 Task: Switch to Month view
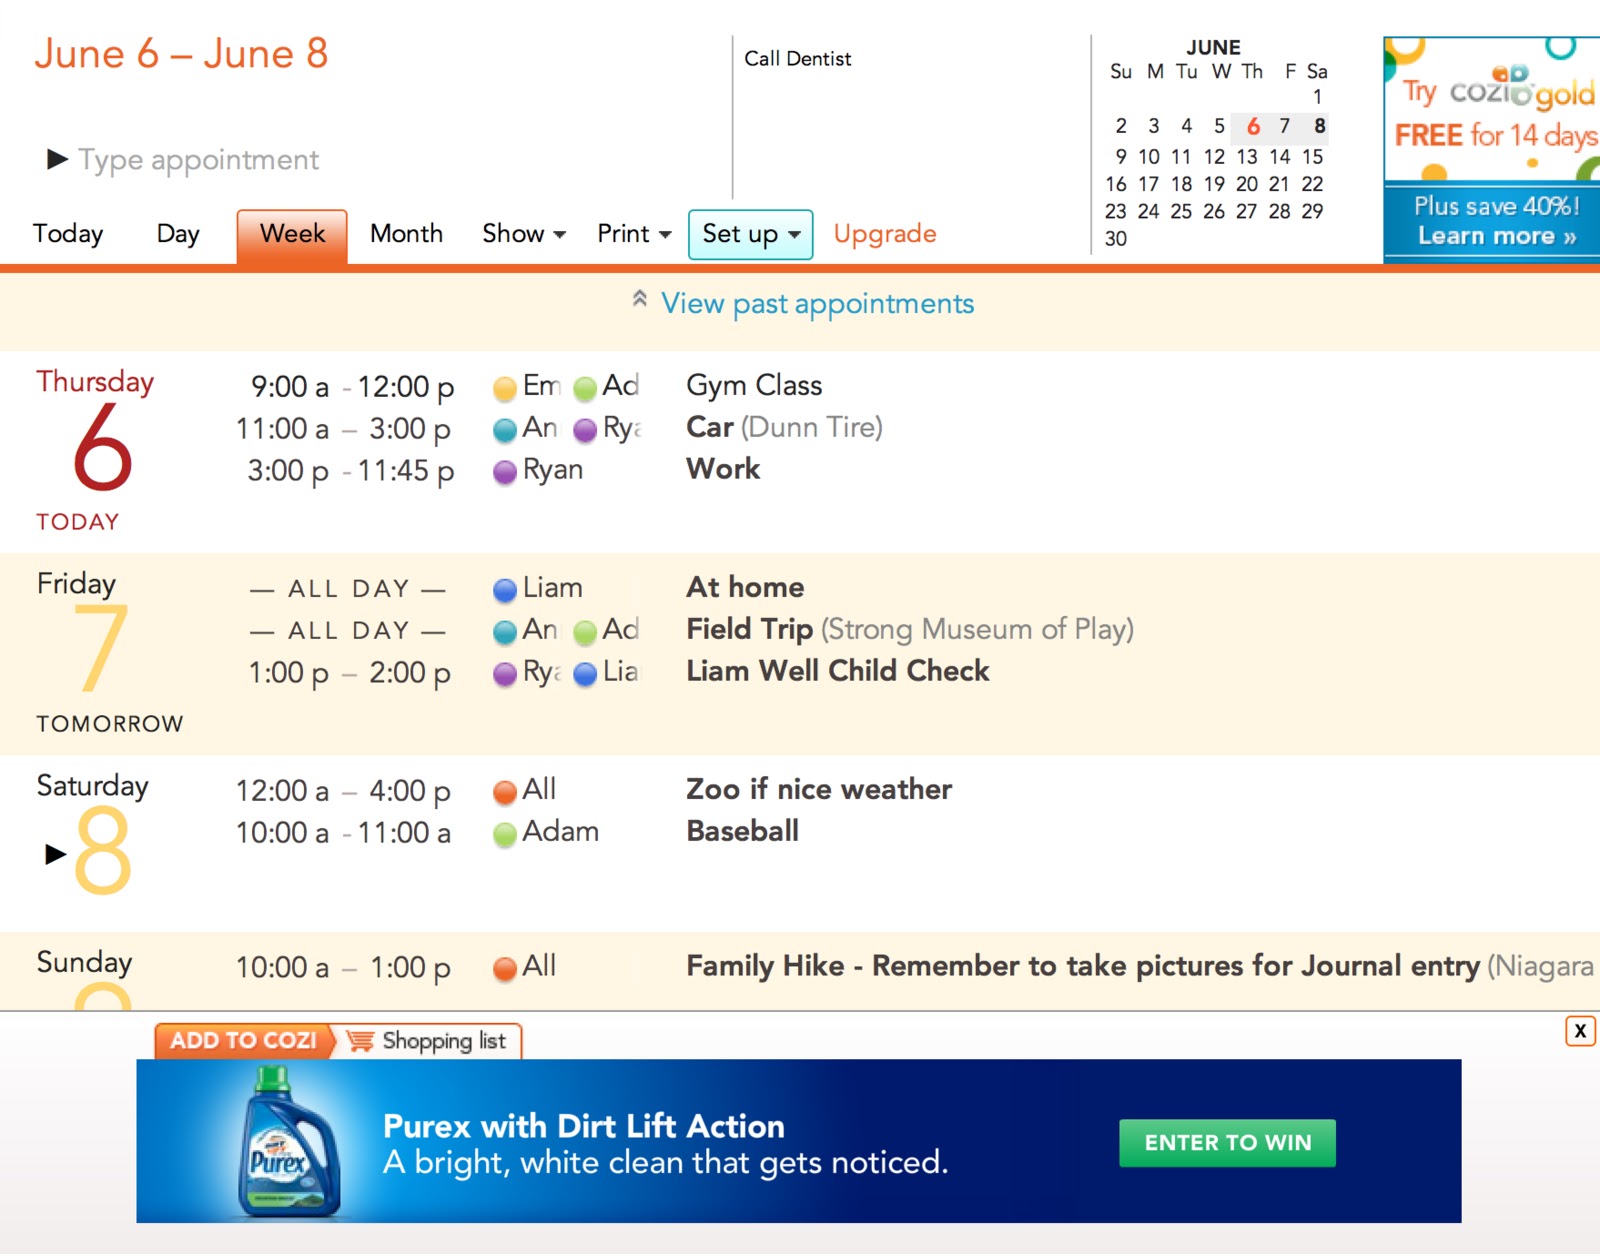406,234
